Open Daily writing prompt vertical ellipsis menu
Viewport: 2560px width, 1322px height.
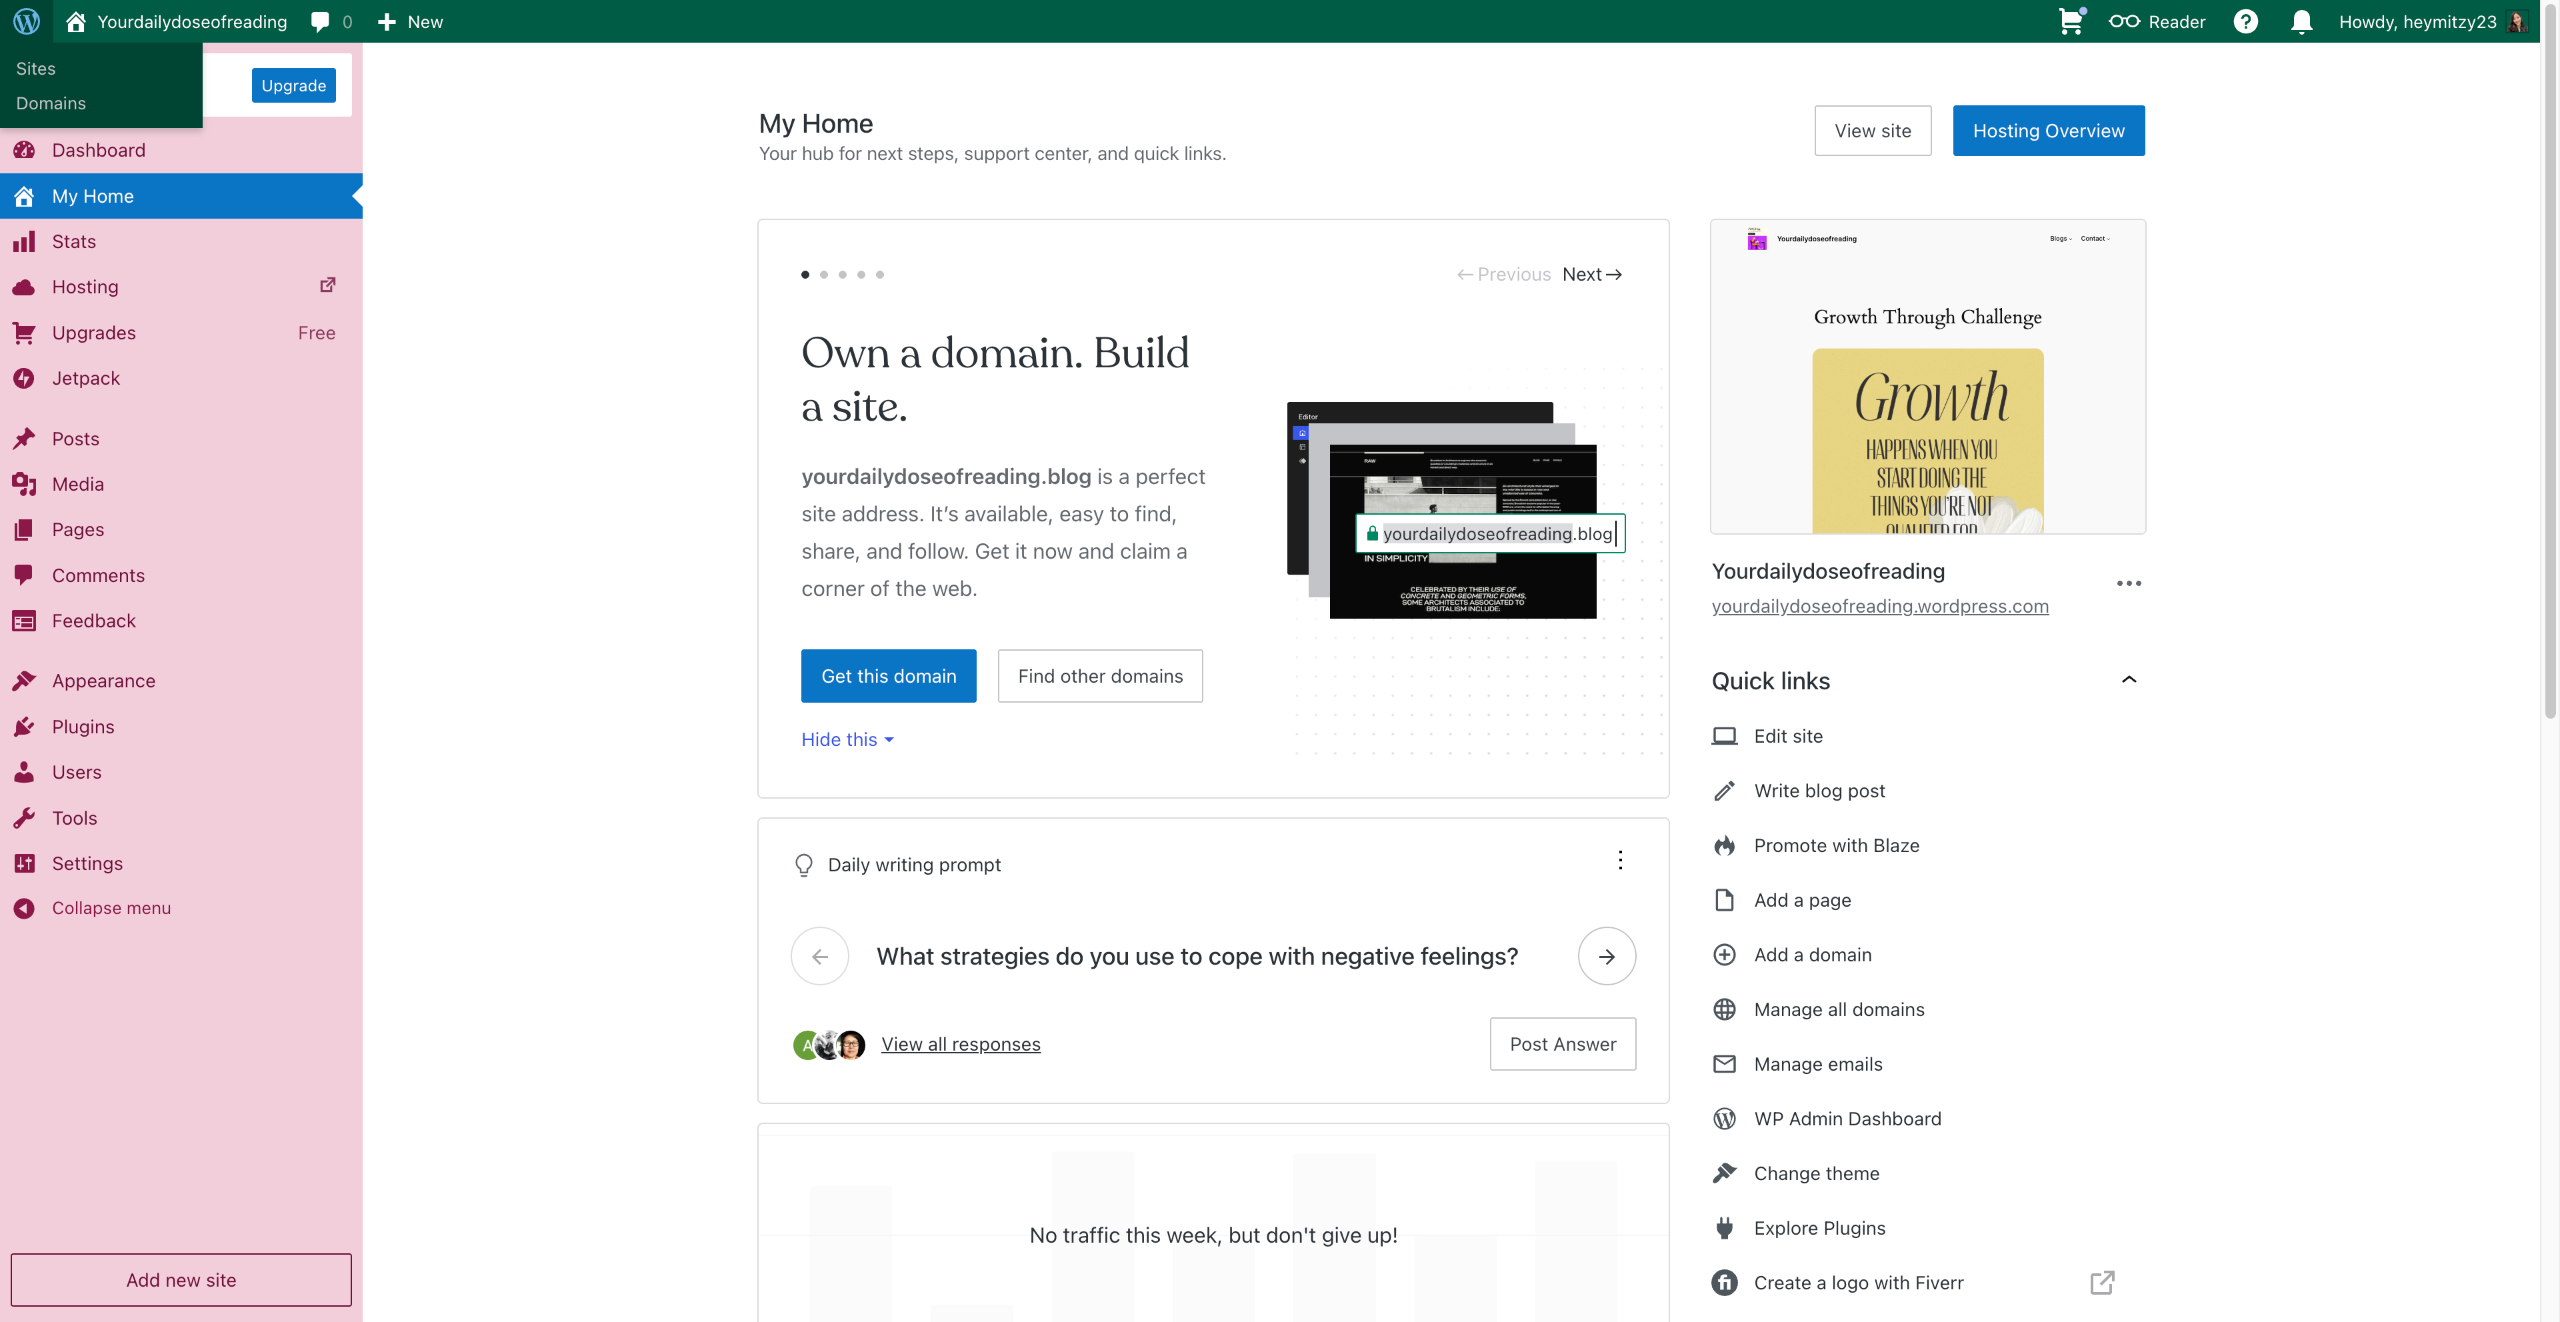click(1620, 860)
